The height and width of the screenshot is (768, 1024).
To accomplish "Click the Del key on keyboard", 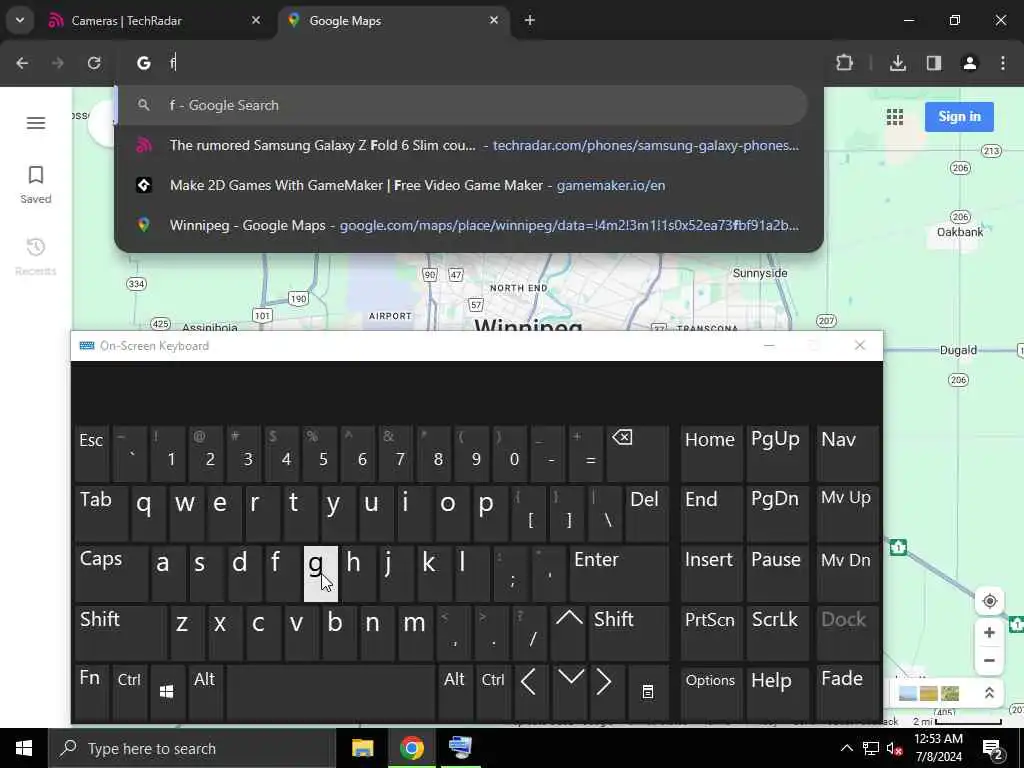I will (x=647, y=513).
